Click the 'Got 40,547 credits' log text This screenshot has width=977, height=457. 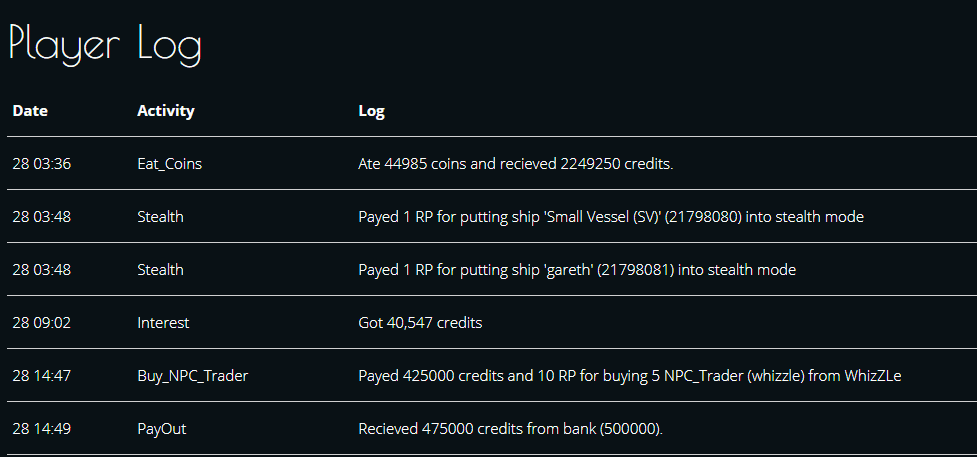(420, 323)
